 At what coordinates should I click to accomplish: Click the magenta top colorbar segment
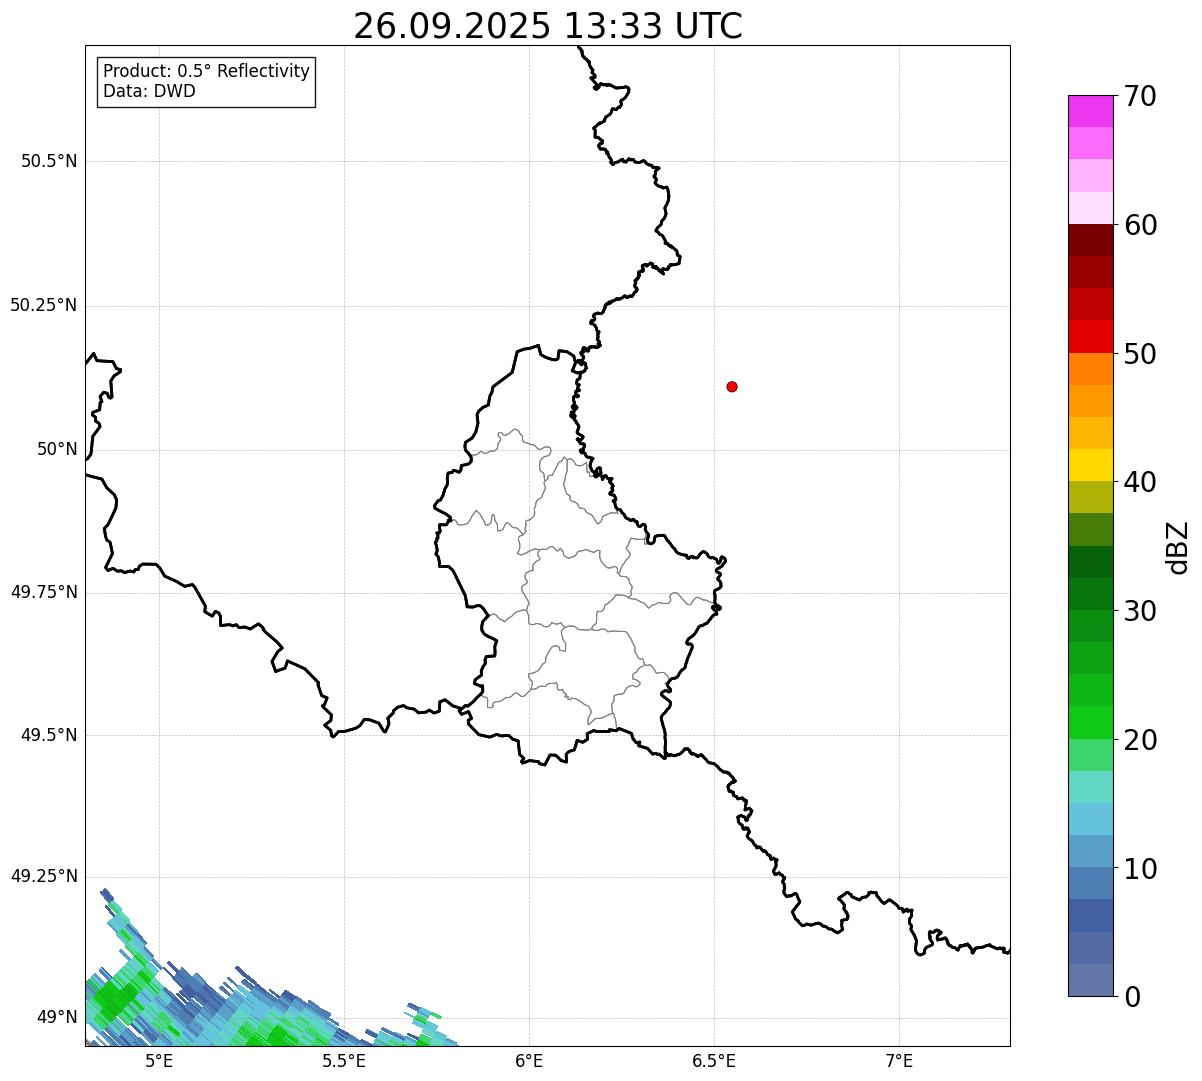click(x=1090, y=111)
